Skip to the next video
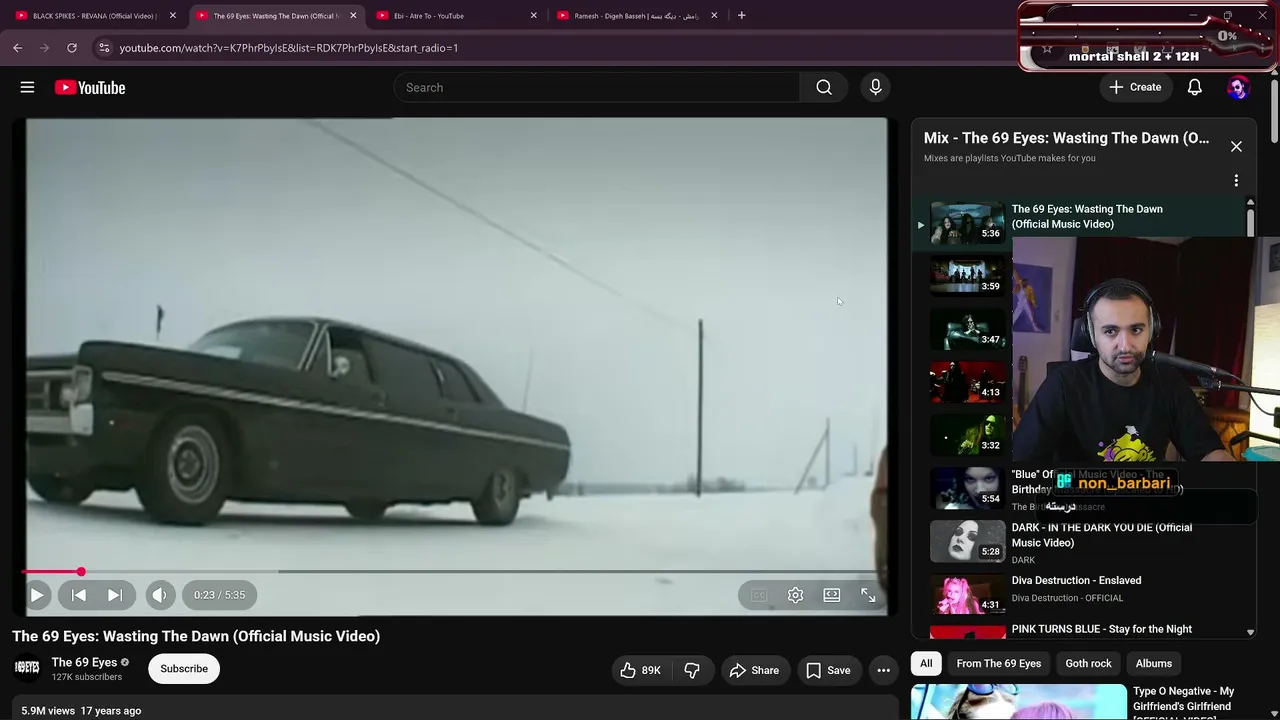1280x720 pixels. coord(115,595)
